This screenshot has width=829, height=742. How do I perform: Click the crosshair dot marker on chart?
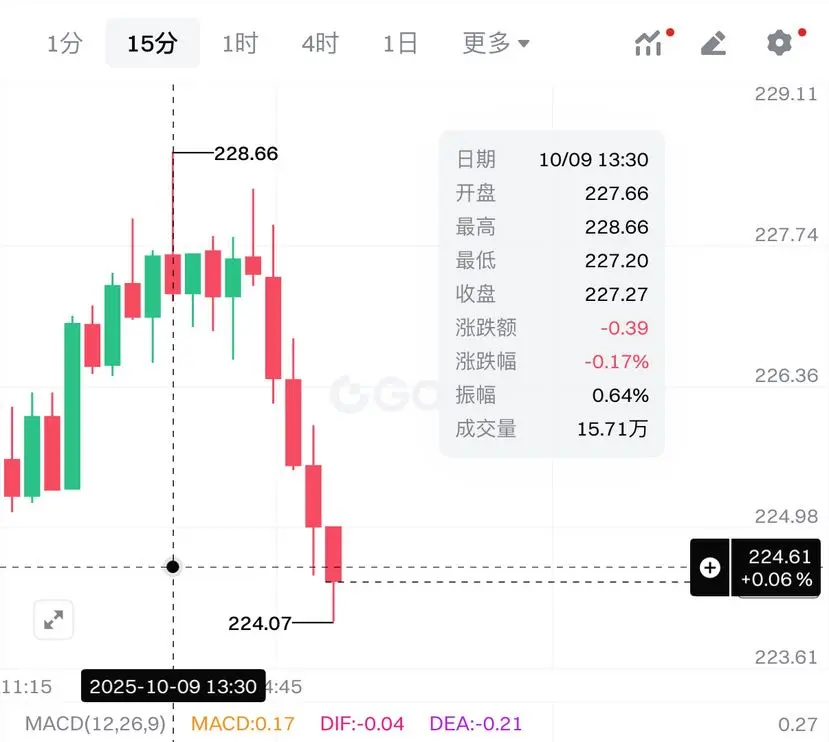(173, 567)
